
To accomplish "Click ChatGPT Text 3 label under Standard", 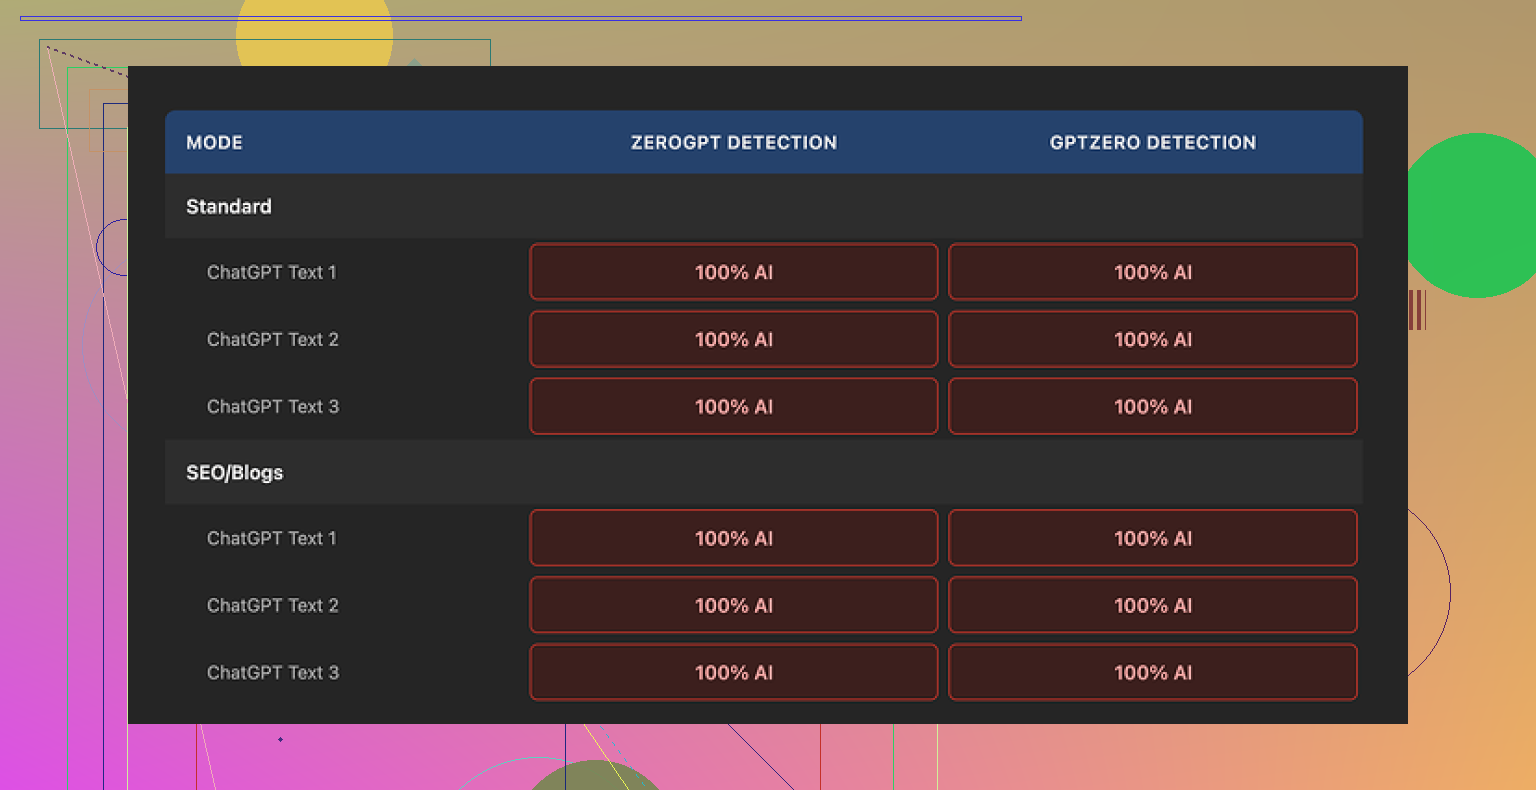I will [273, 407].
